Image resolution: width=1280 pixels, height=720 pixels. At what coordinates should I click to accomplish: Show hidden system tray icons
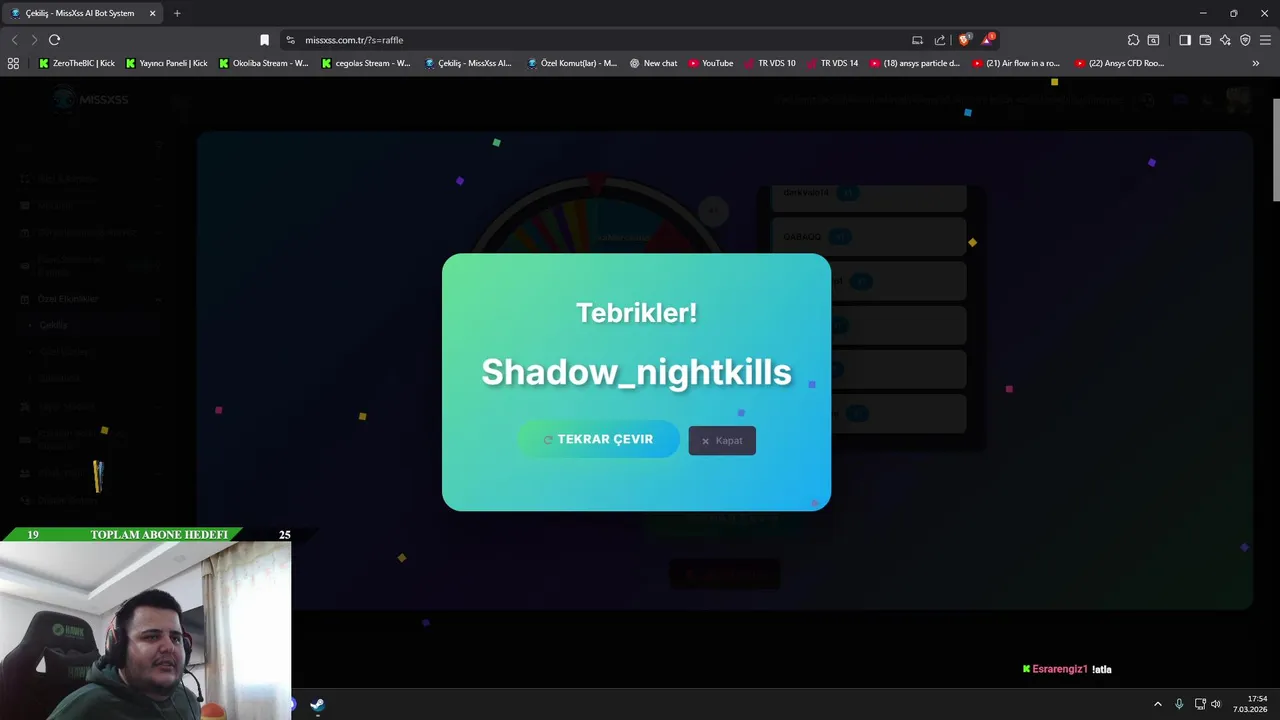pos(1158,704)
